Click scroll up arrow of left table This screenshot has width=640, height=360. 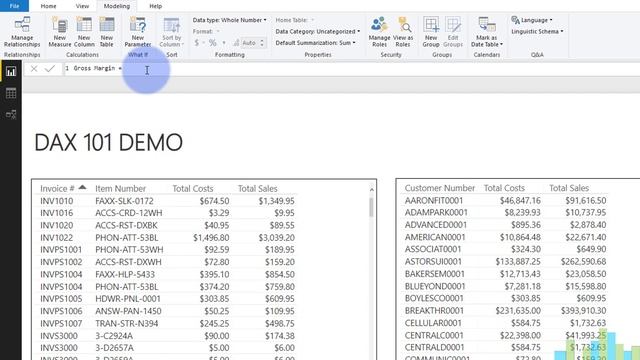[371, 189]
